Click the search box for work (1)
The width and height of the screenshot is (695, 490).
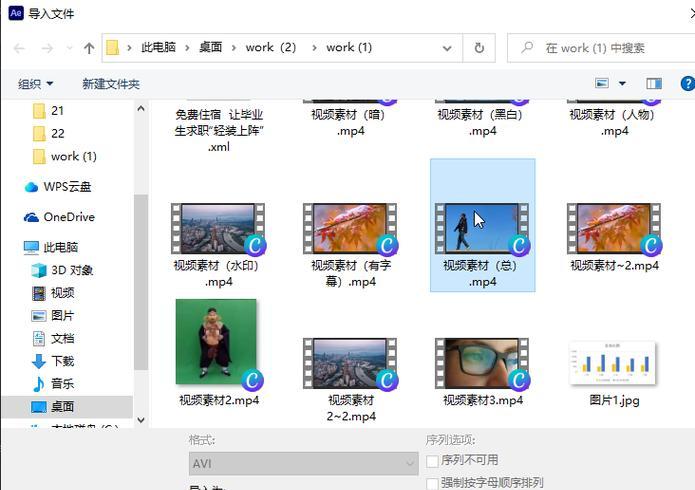tap(601, 48)
